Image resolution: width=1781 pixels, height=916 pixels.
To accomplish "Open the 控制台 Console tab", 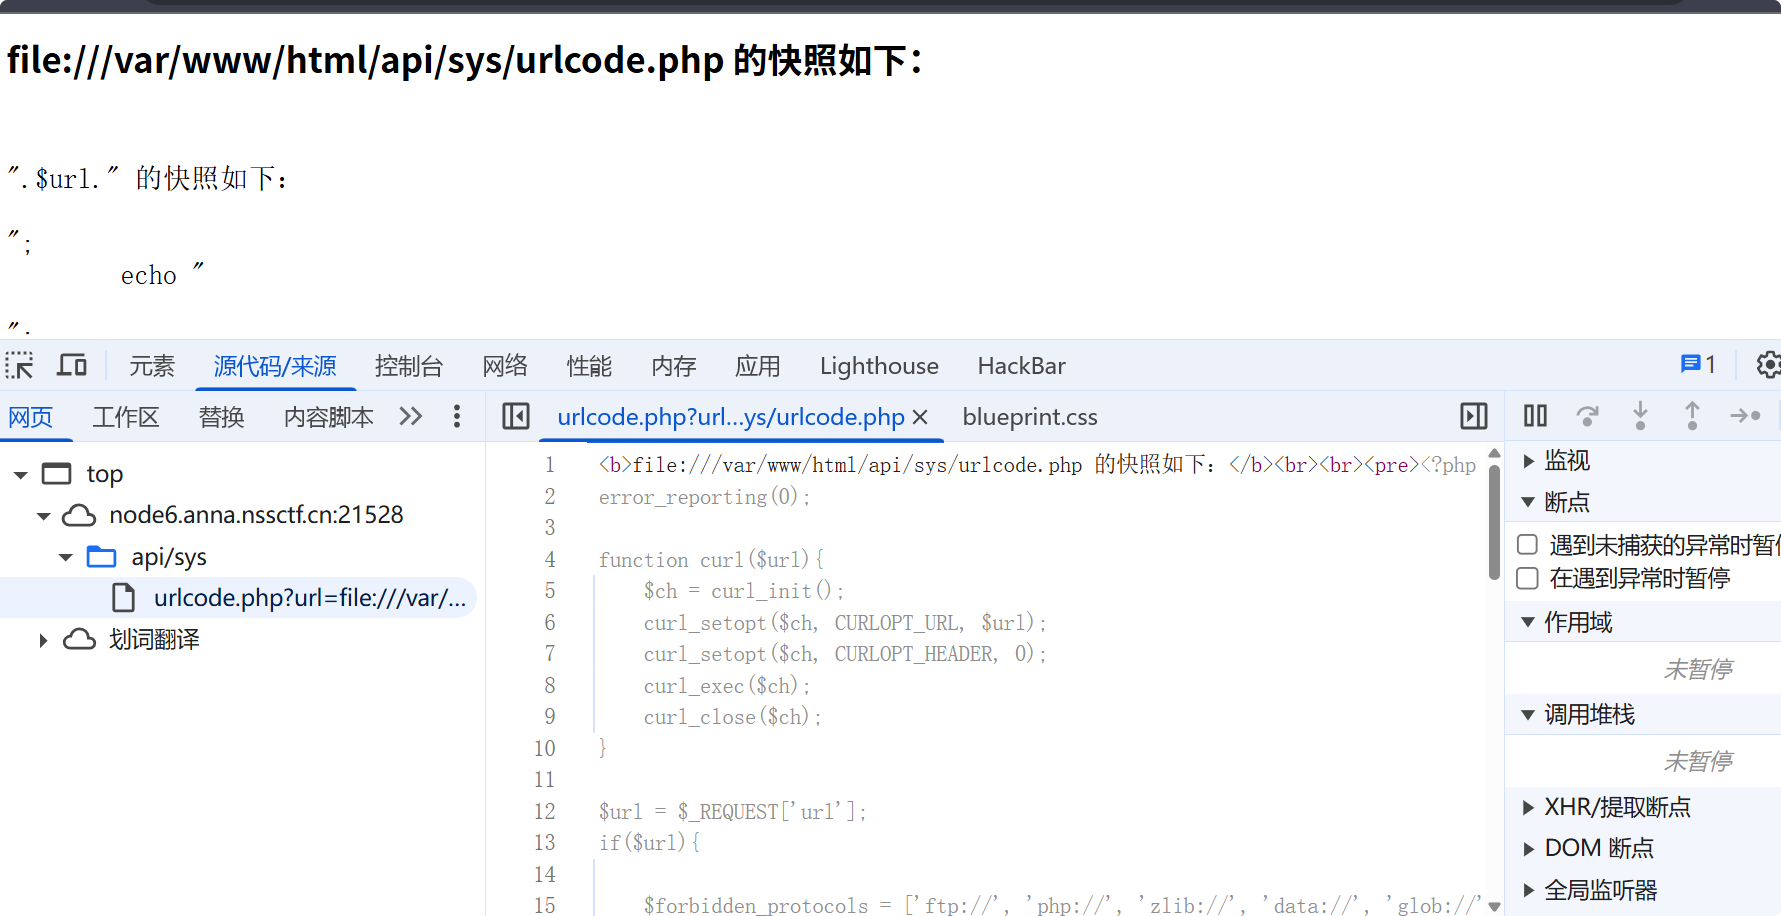I will tap(409, 366).
